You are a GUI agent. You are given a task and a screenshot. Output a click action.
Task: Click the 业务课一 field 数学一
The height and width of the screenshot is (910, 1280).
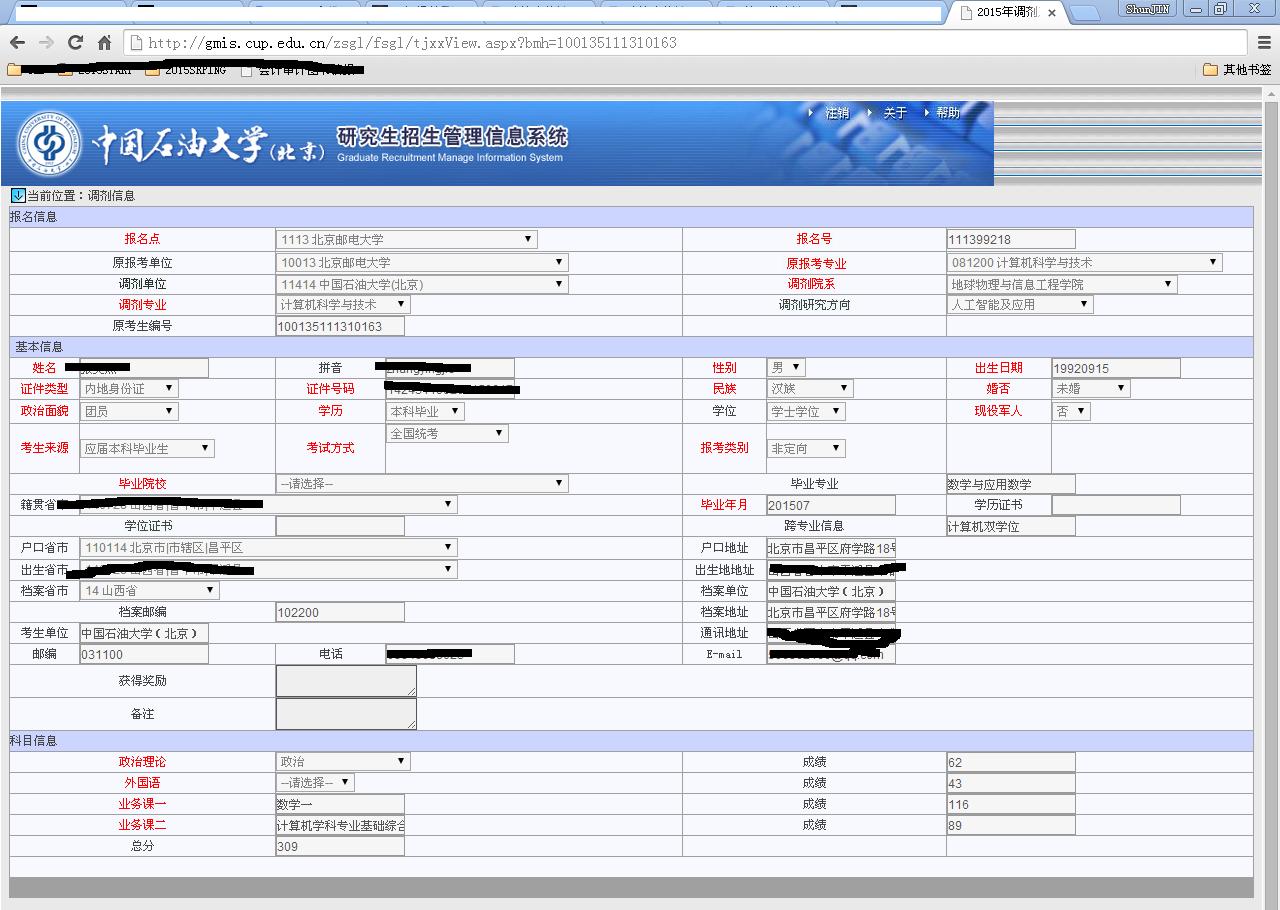tap(340, 804)
